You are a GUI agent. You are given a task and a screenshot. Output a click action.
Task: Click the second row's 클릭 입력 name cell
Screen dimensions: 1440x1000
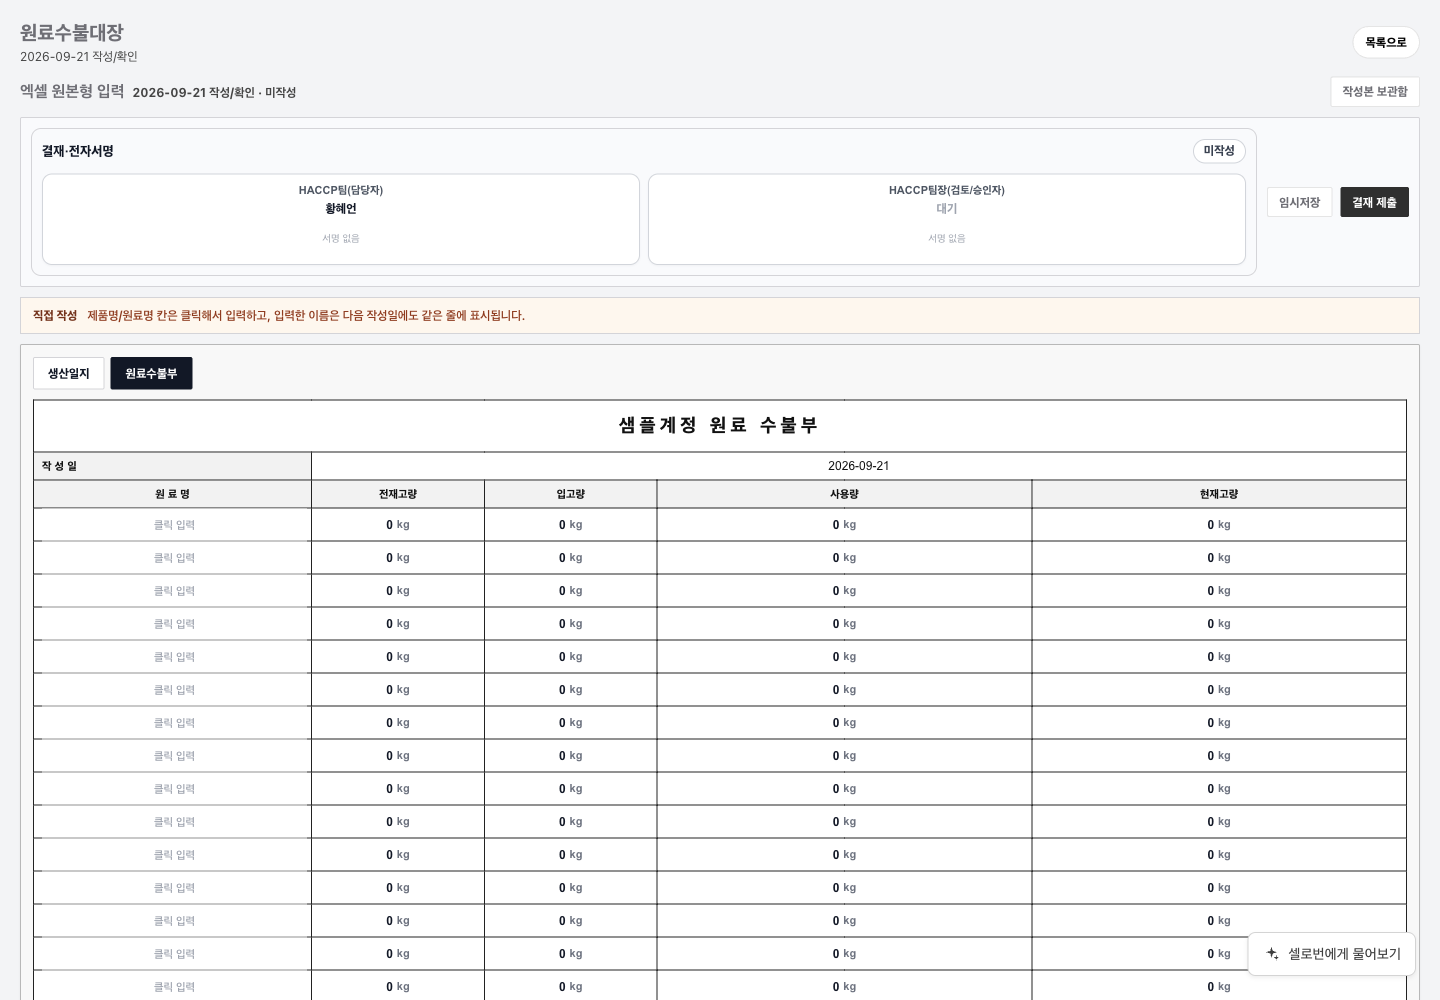coord(173,558)
